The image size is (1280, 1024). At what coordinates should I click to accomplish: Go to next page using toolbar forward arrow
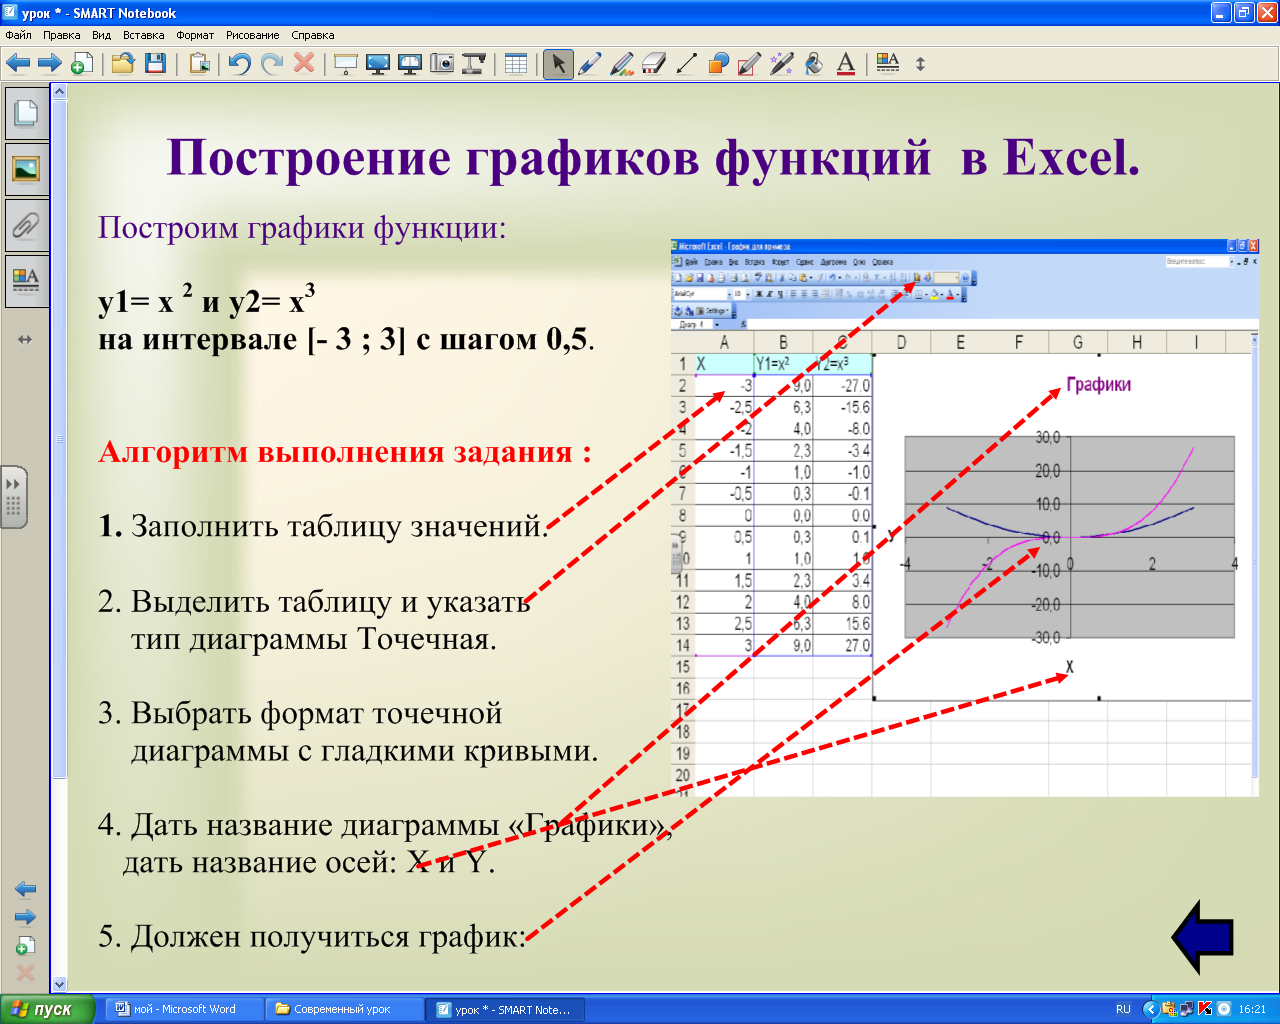[49, 64]
